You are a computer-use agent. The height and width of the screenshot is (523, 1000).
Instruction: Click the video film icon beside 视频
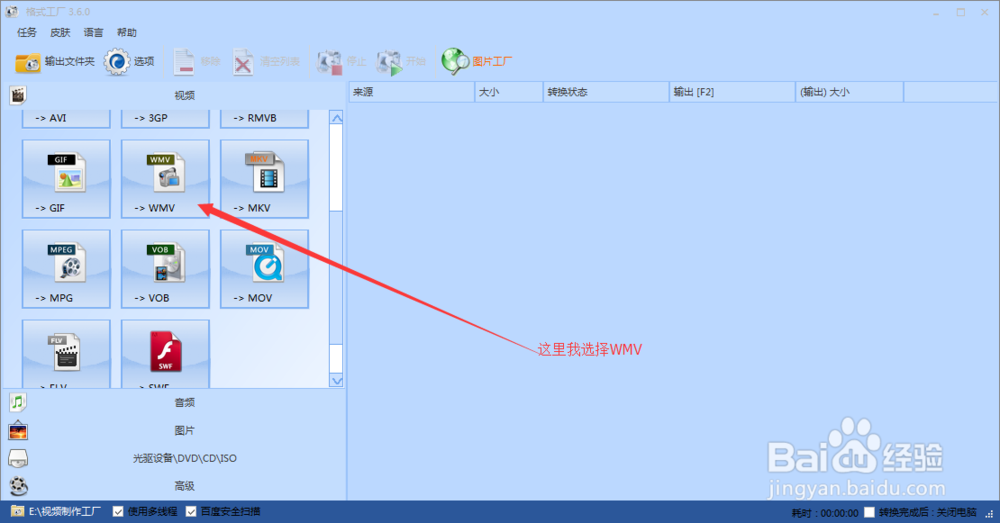pyautogui.click(x=18, y=96)
